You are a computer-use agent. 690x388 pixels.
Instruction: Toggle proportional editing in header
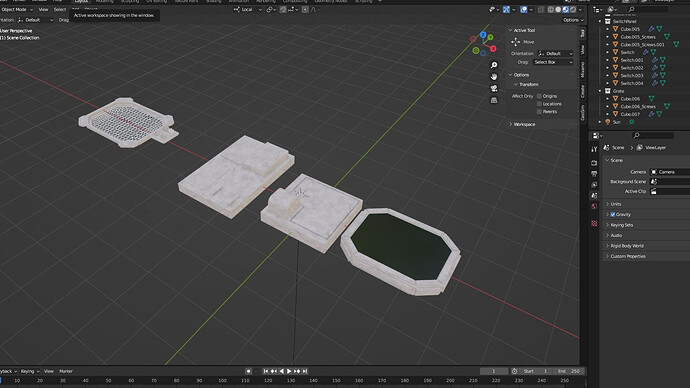tap(305, 9)
